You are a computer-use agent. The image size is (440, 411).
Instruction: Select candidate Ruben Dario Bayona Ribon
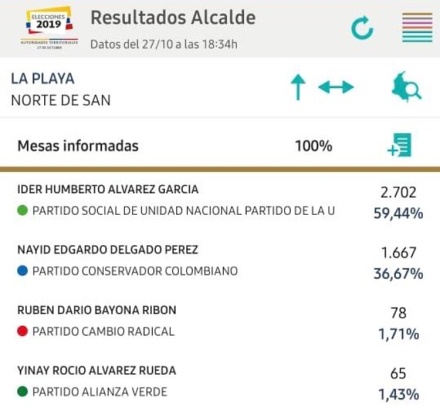97,310
